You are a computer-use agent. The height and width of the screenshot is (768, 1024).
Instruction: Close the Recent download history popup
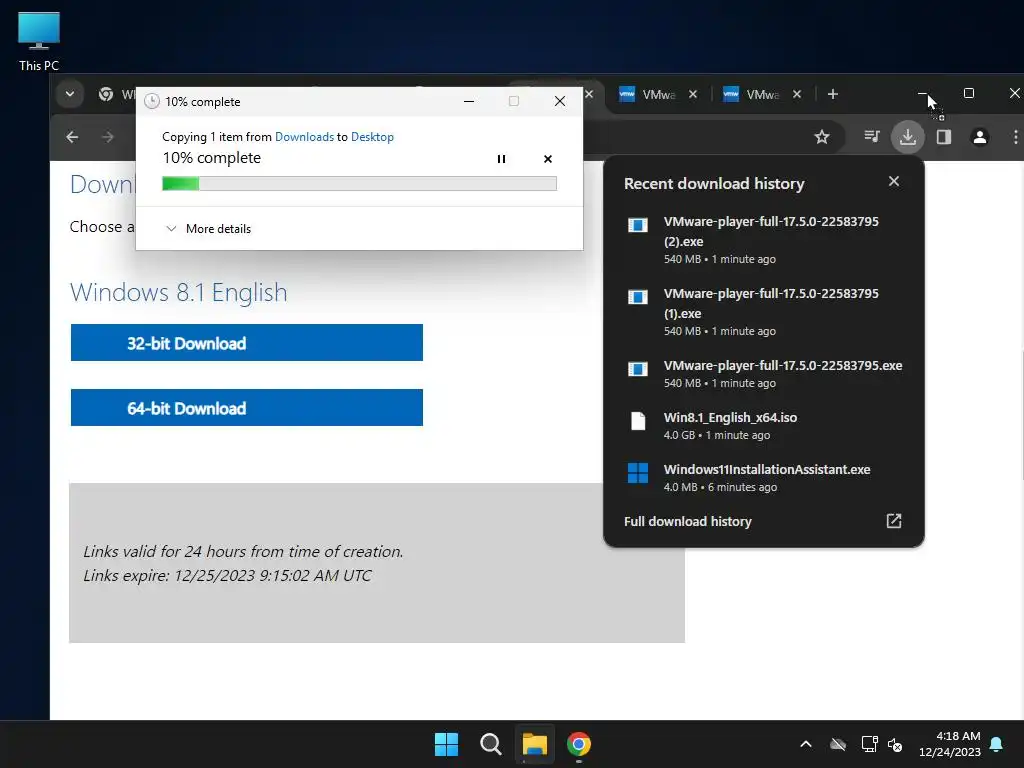(894, 182)
